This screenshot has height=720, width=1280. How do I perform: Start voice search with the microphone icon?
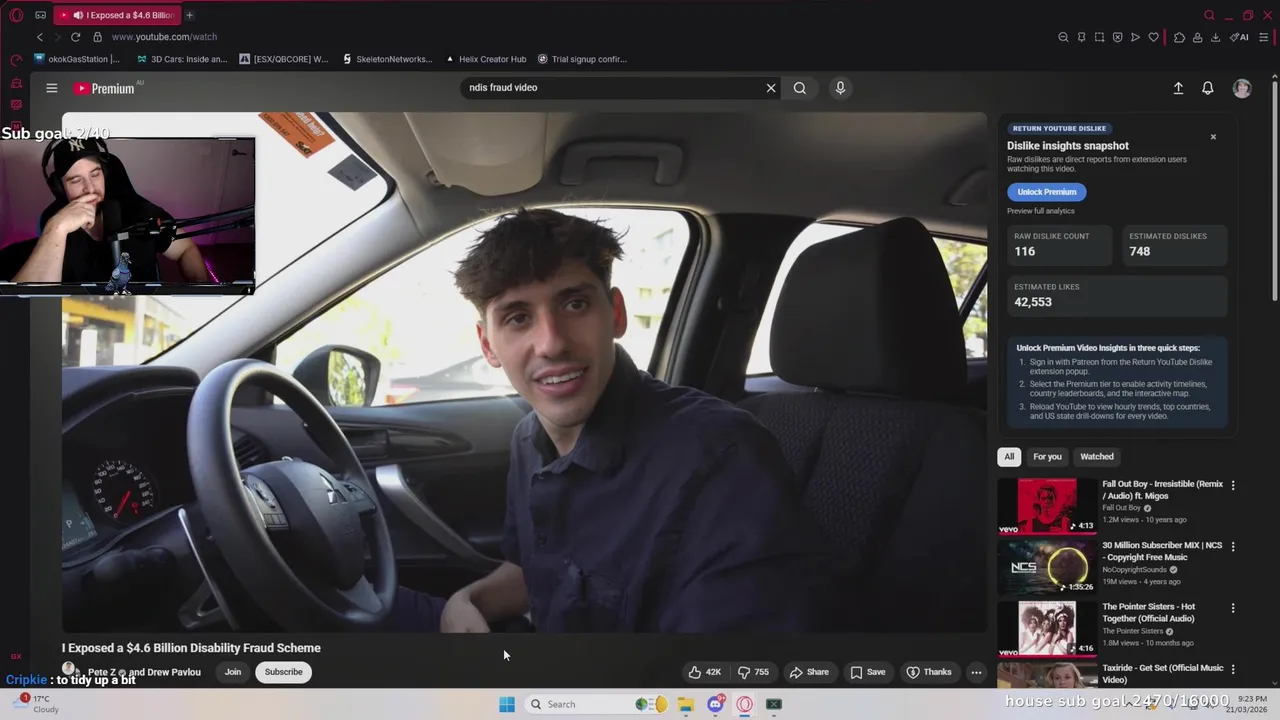pyautogui.click(x=840, y=88)
